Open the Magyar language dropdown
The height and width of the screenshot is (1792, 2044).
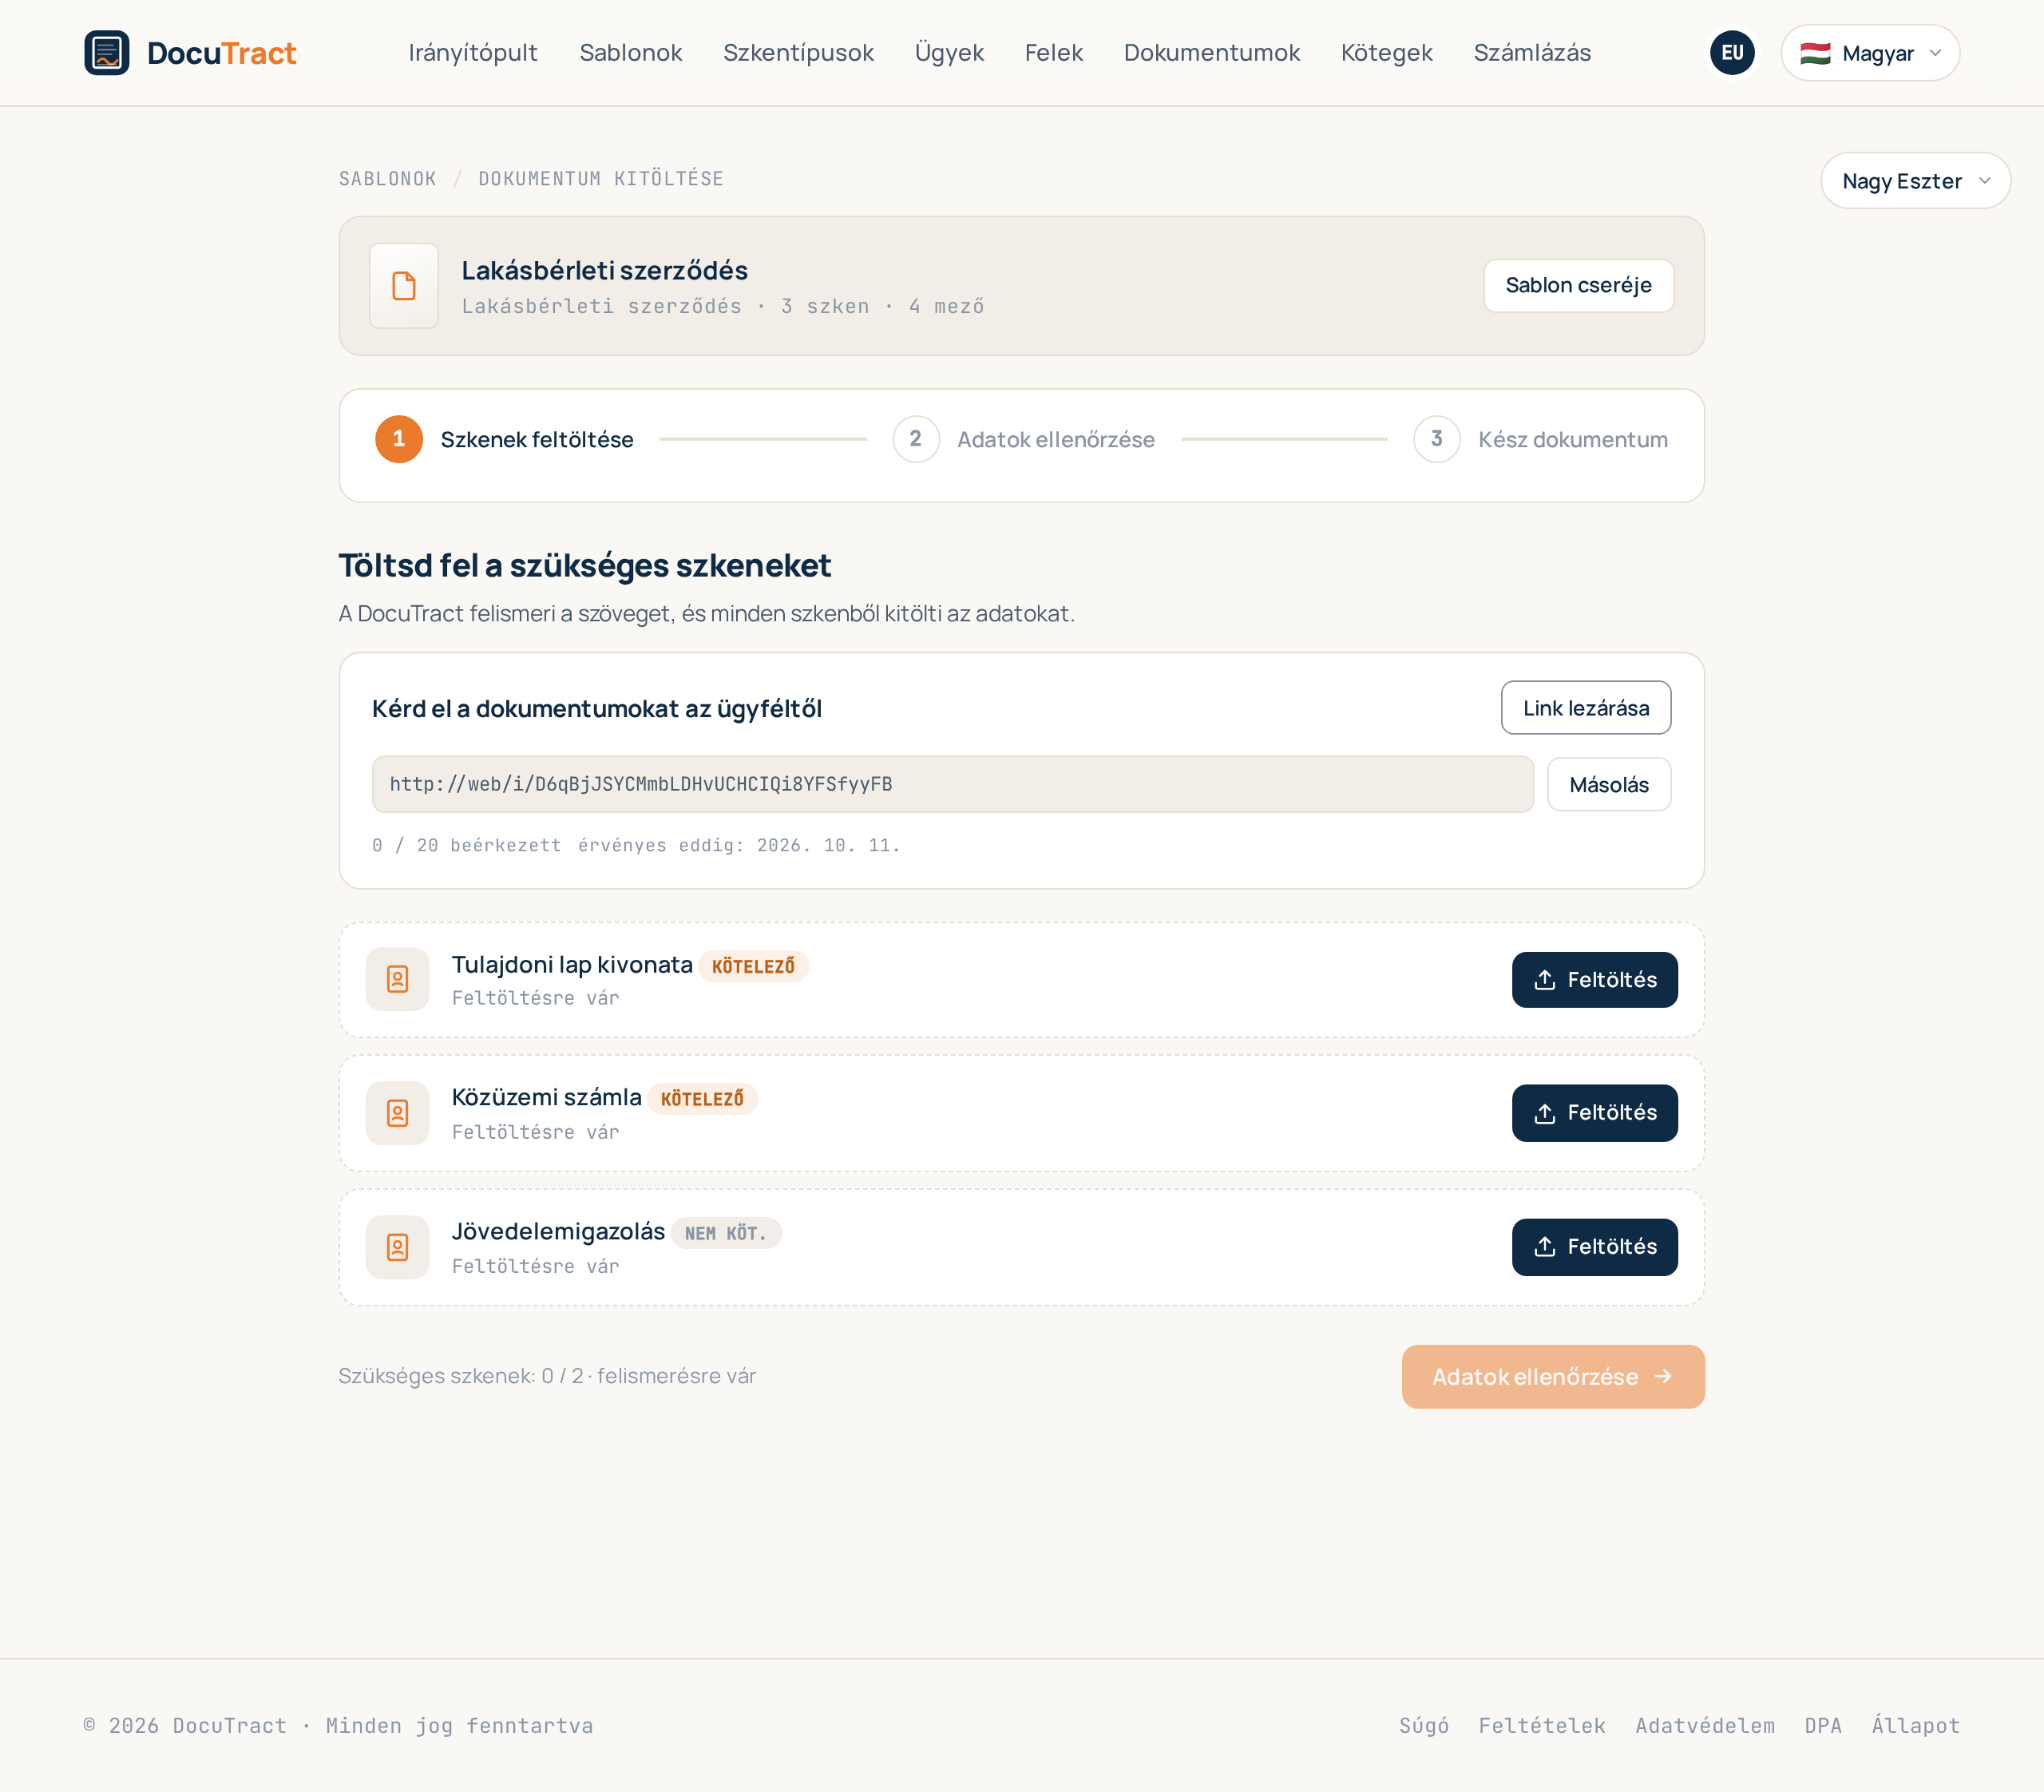pyautogui.click(x=1870, y=53)
